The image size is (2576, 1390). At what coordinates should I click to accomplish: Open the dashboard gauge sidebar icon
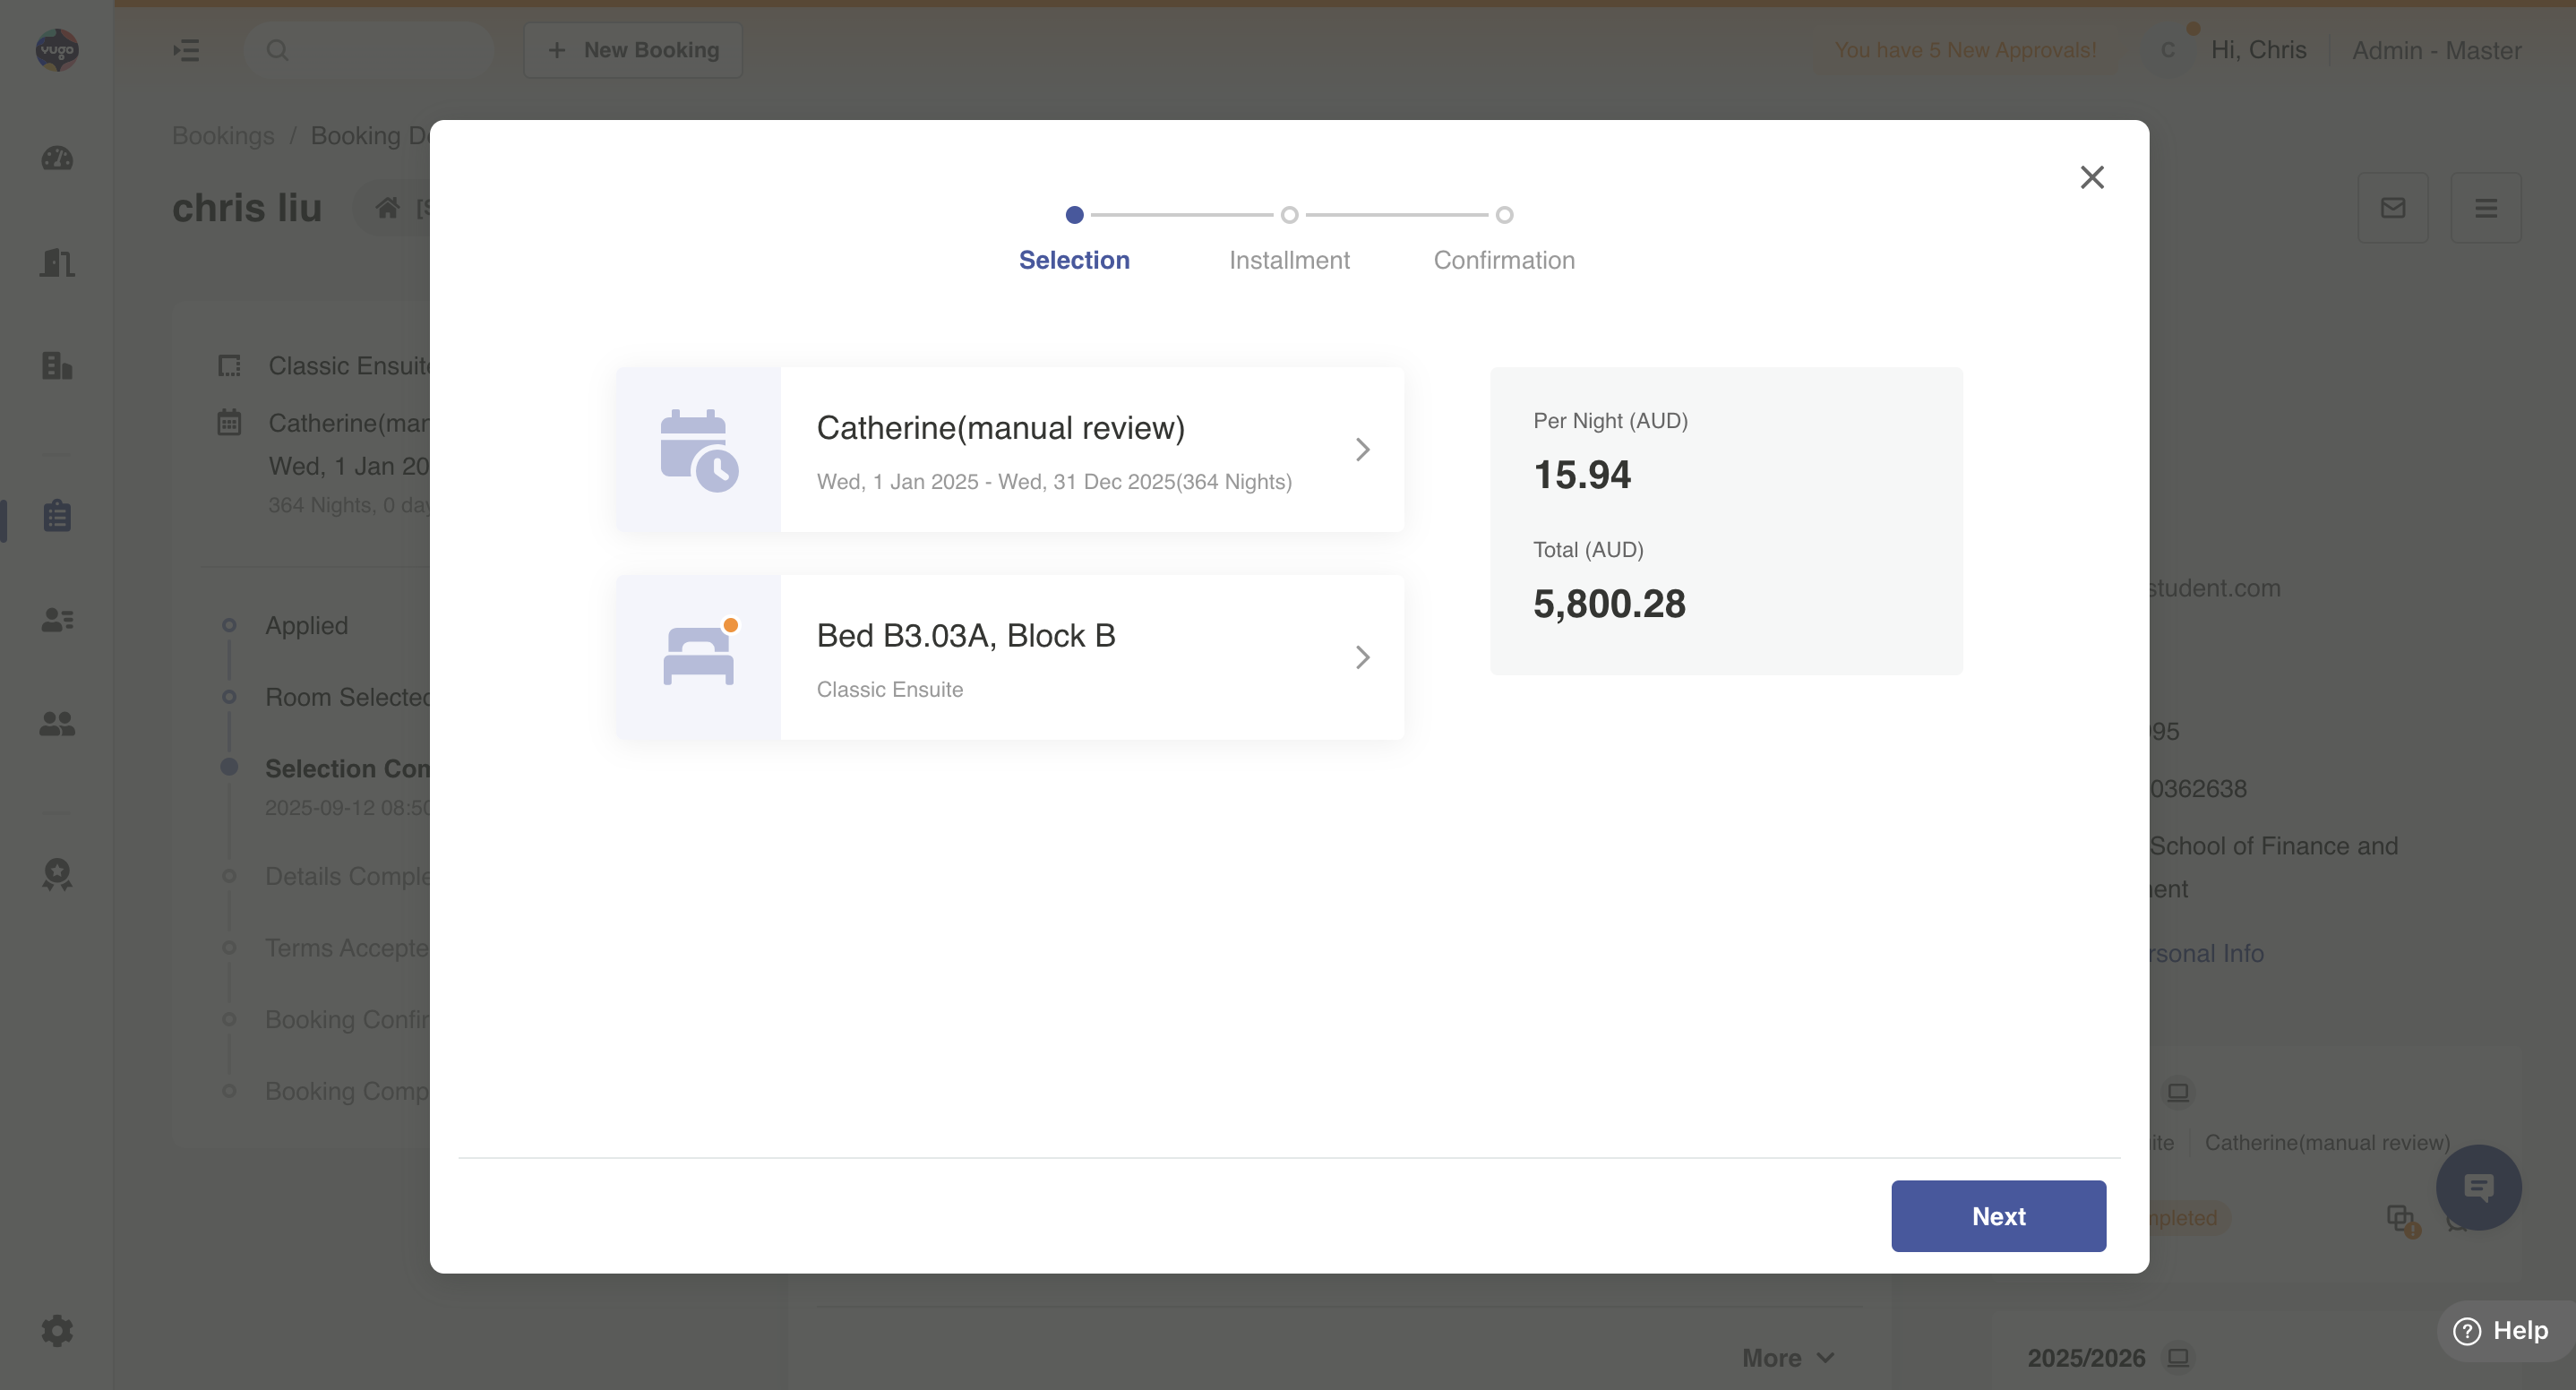pos(57,158)
